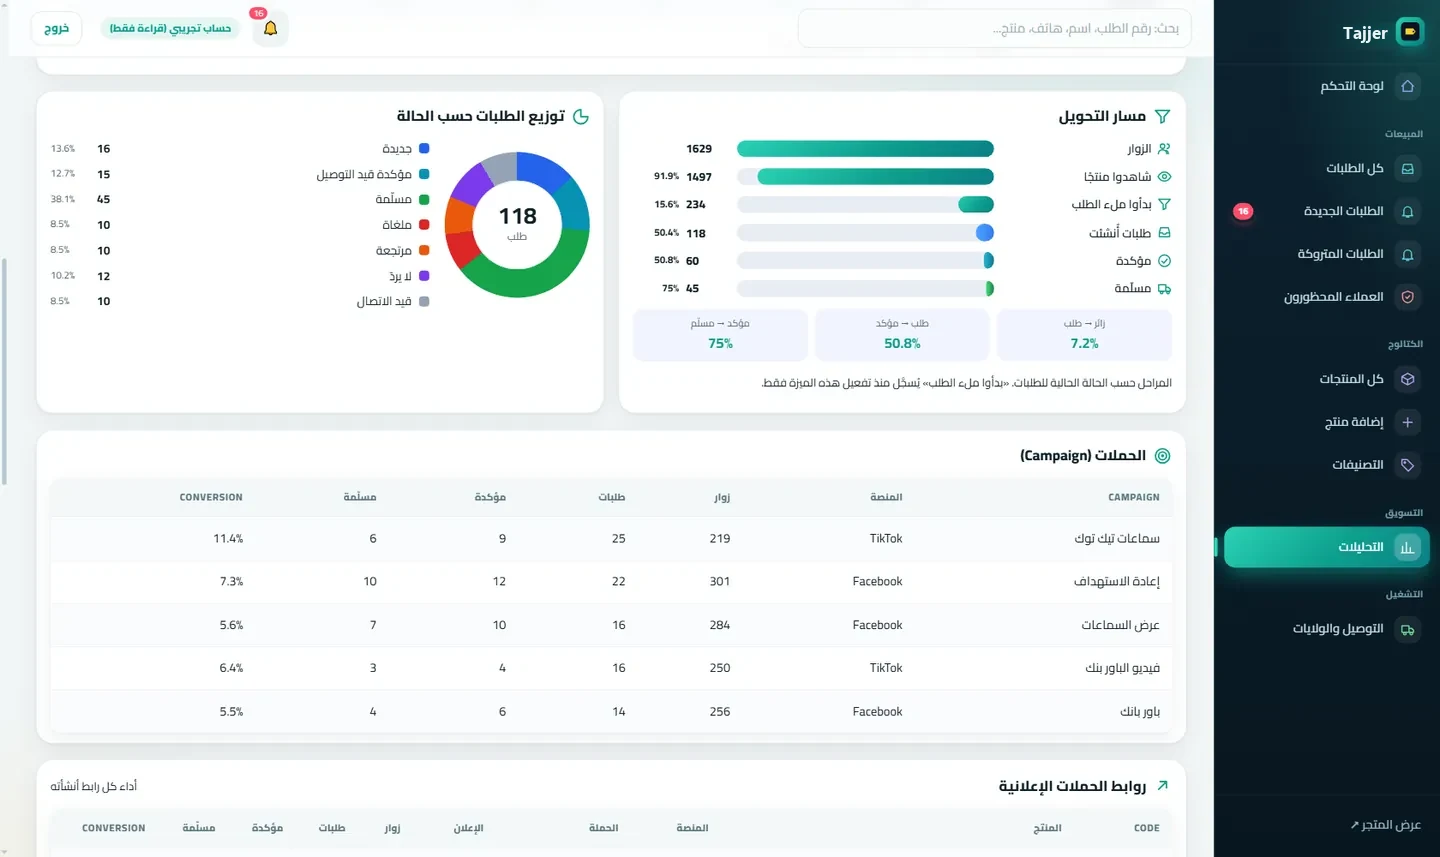Click the inbox icon on the طلبات أُنشئت funnel row
The image size is (1440, 857).
tap(1164, 233)
